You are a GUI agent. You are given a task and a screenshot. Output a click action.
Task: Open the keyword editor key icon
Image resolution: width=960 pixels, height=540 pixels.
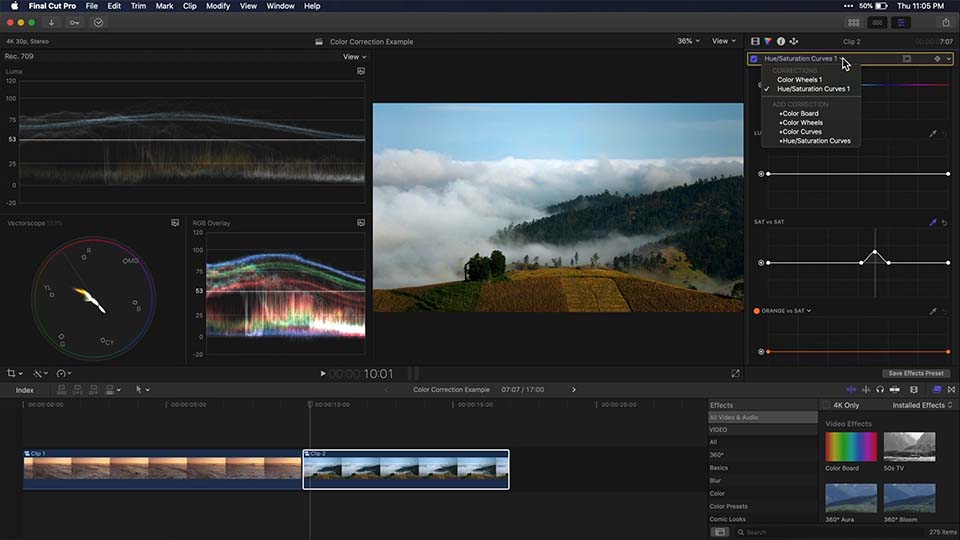(x=75, y=23)
